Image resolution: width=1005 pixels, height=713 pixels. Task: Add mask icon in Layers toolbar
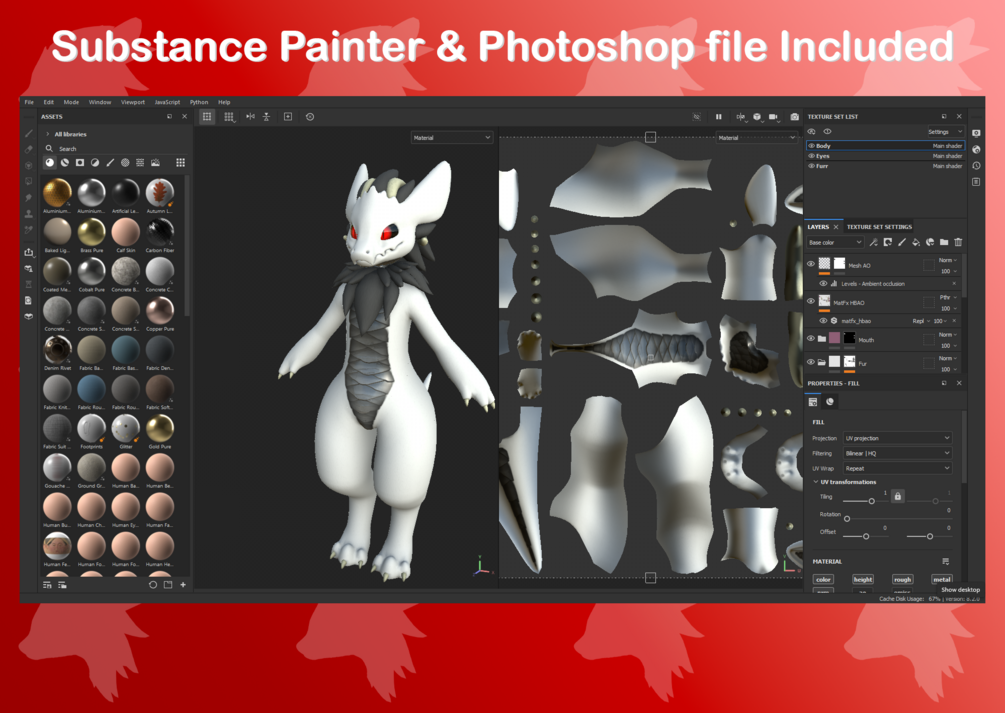888,242
